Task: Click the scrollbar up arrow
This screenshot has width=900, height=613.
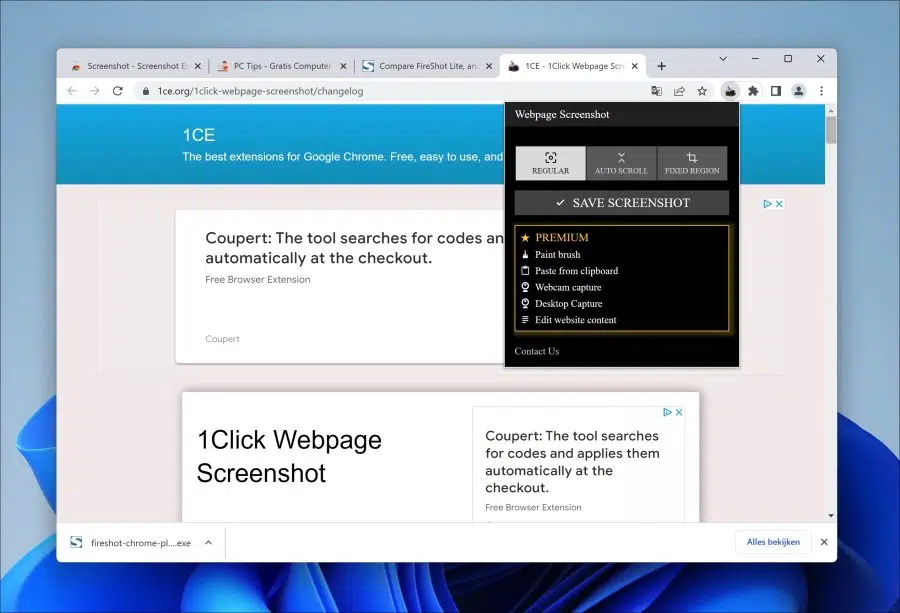Action: tap(831, 110)
